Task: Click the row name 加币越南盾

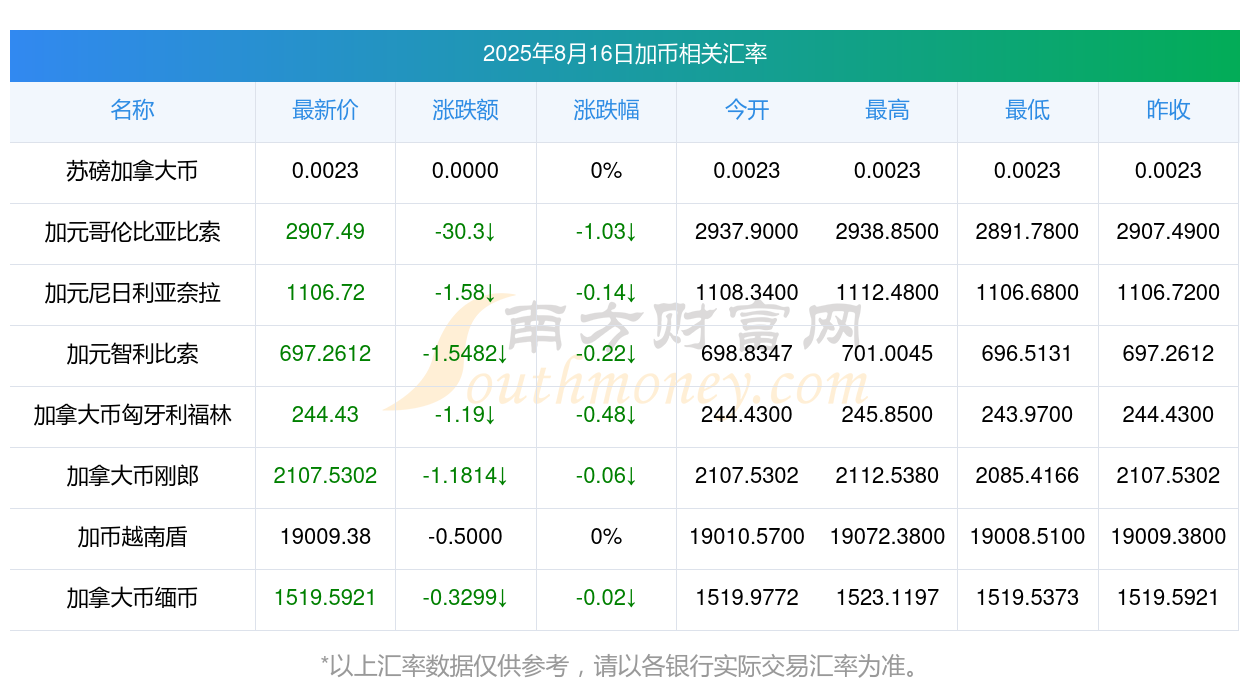Action: coord(133,537)
